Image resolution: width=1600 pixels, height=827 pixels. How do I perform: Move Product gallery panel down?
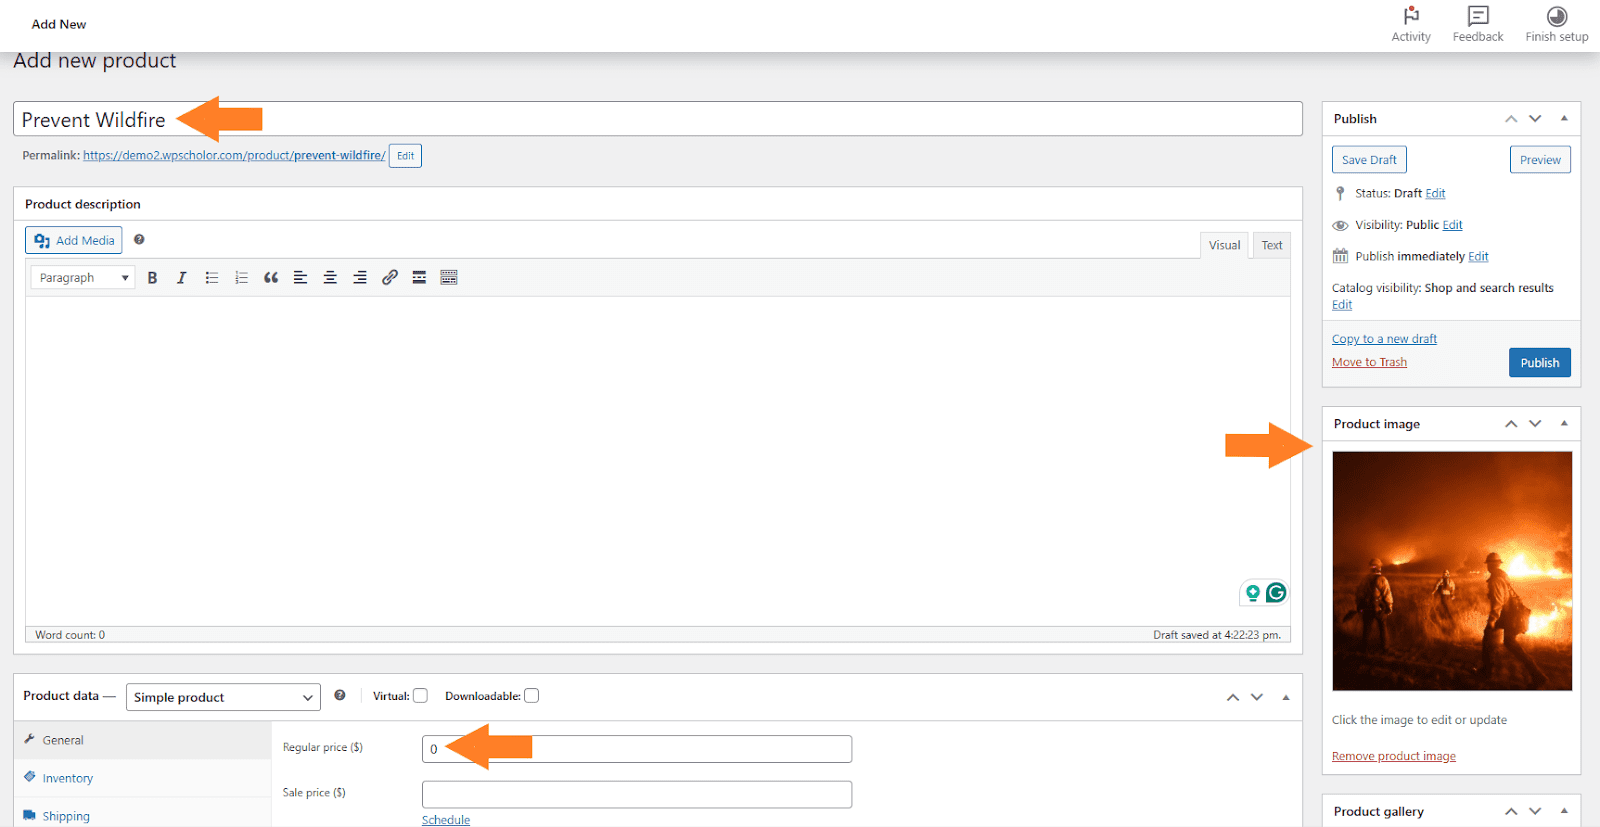tap(1535, 811)
